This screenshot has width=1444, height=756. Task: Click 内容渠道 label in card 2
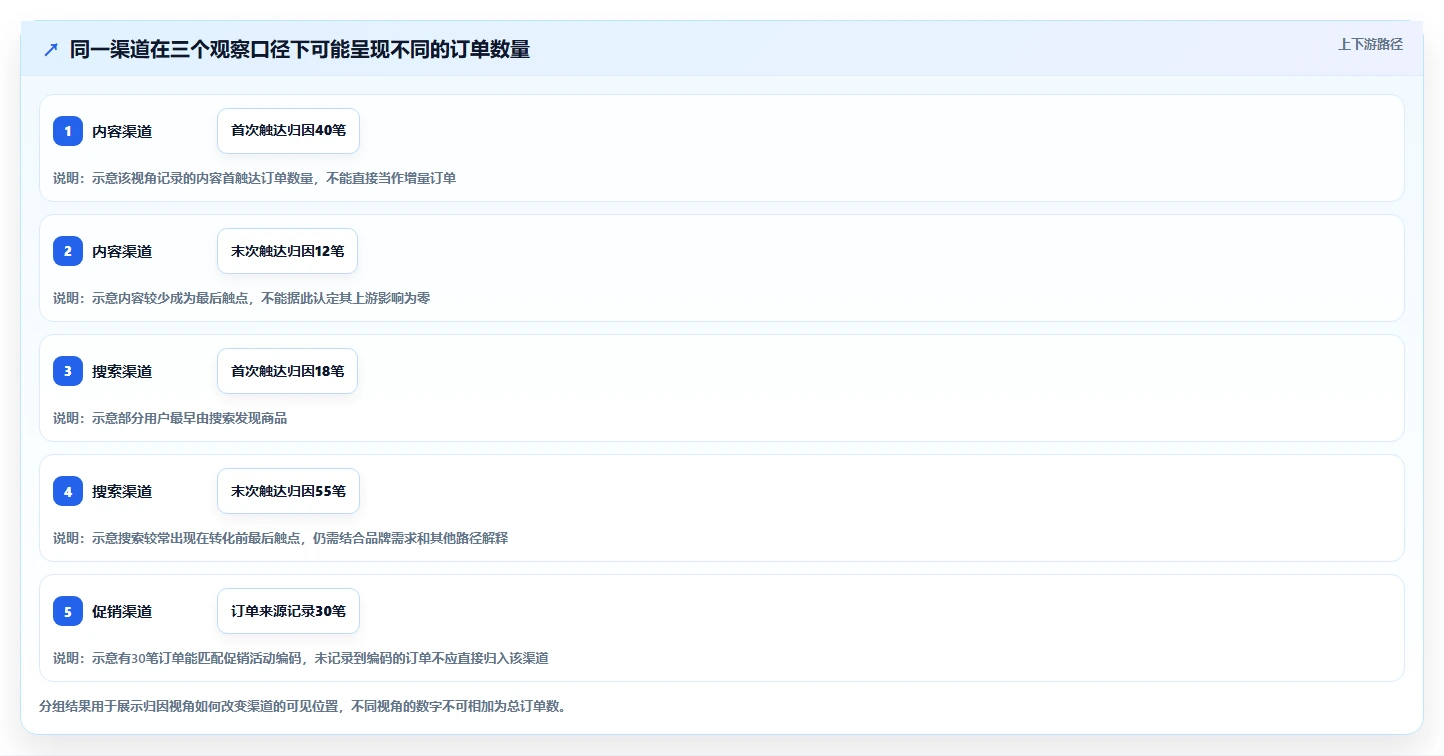point(122,251)
